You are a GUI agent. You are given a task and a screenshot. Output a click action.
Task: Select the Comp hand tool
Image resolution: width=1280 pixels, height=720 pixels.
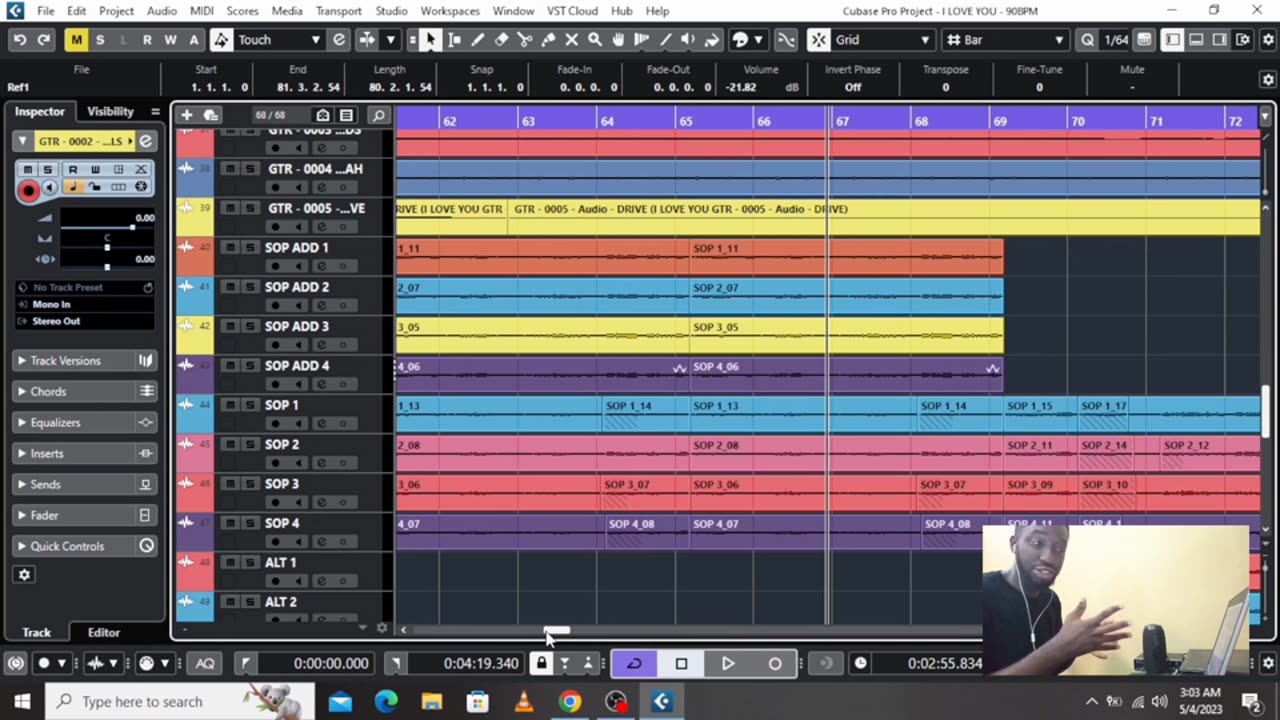(x=619, y=40)
